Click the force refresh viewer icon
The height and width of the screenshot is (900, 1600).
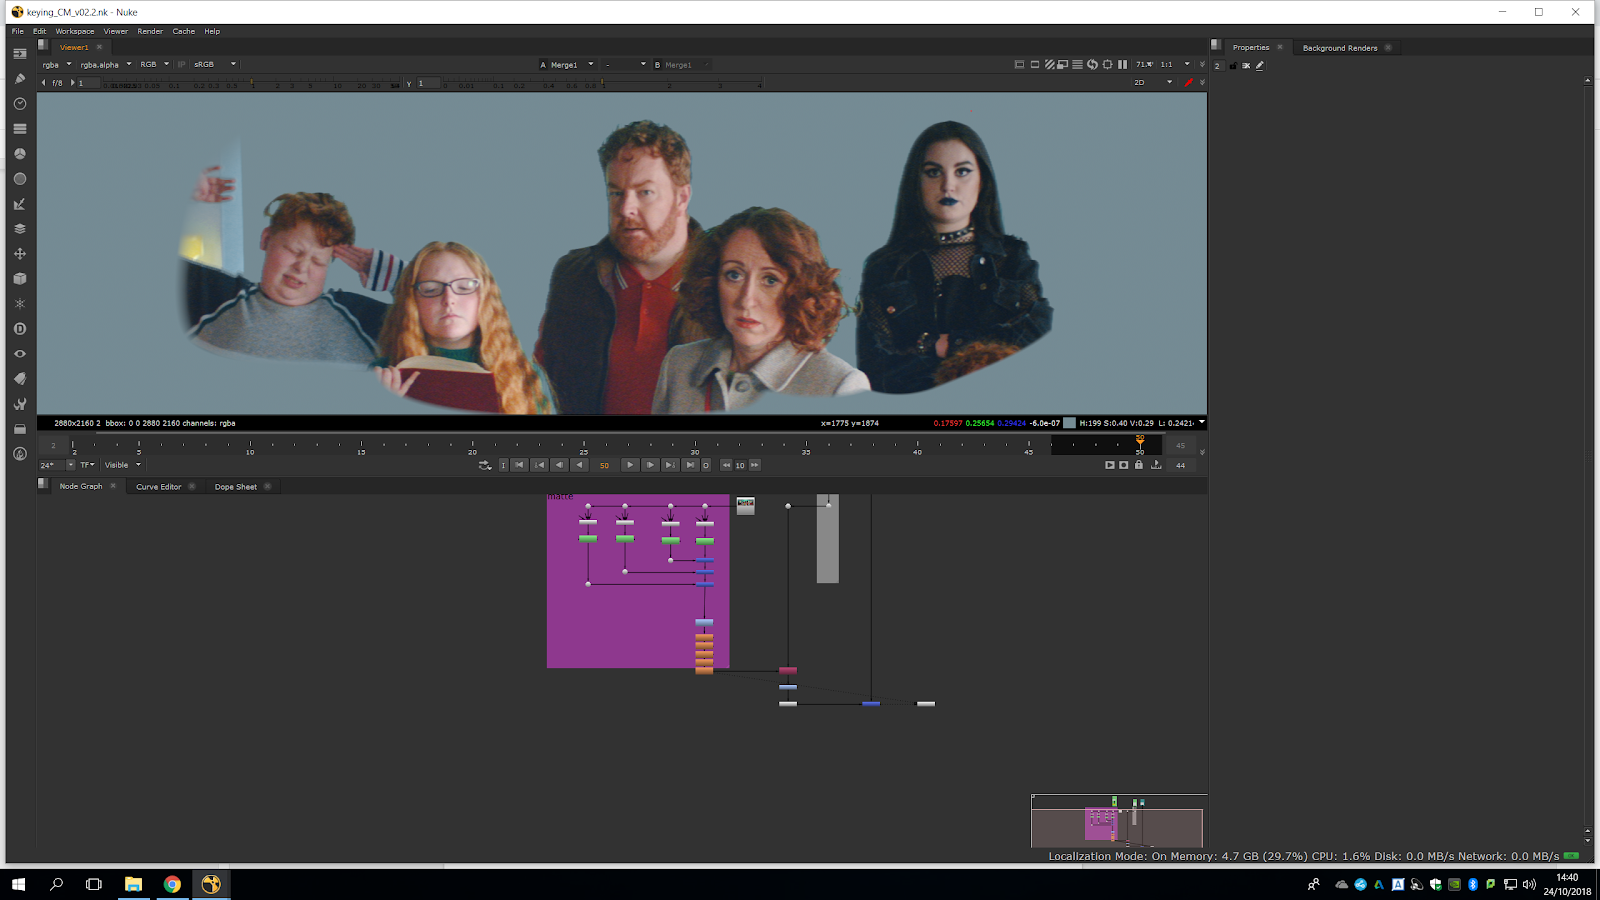click(1092, 65)
